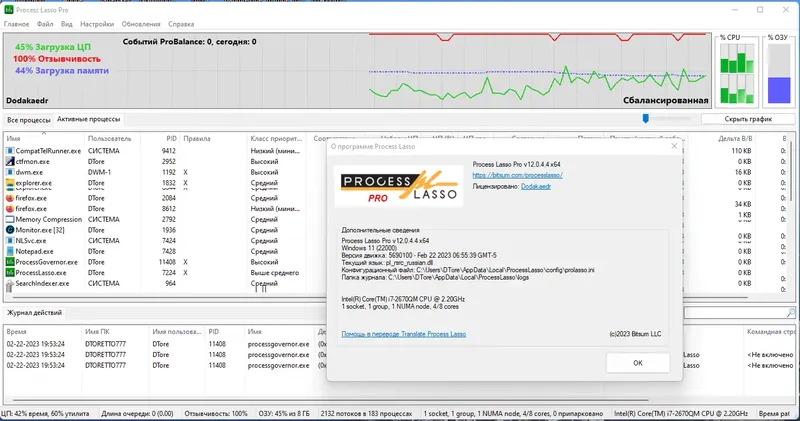The height and width of the screenshot is (421, 800).
Task: Sort processes by Имя column header
Action: click(x=44, y=138)
